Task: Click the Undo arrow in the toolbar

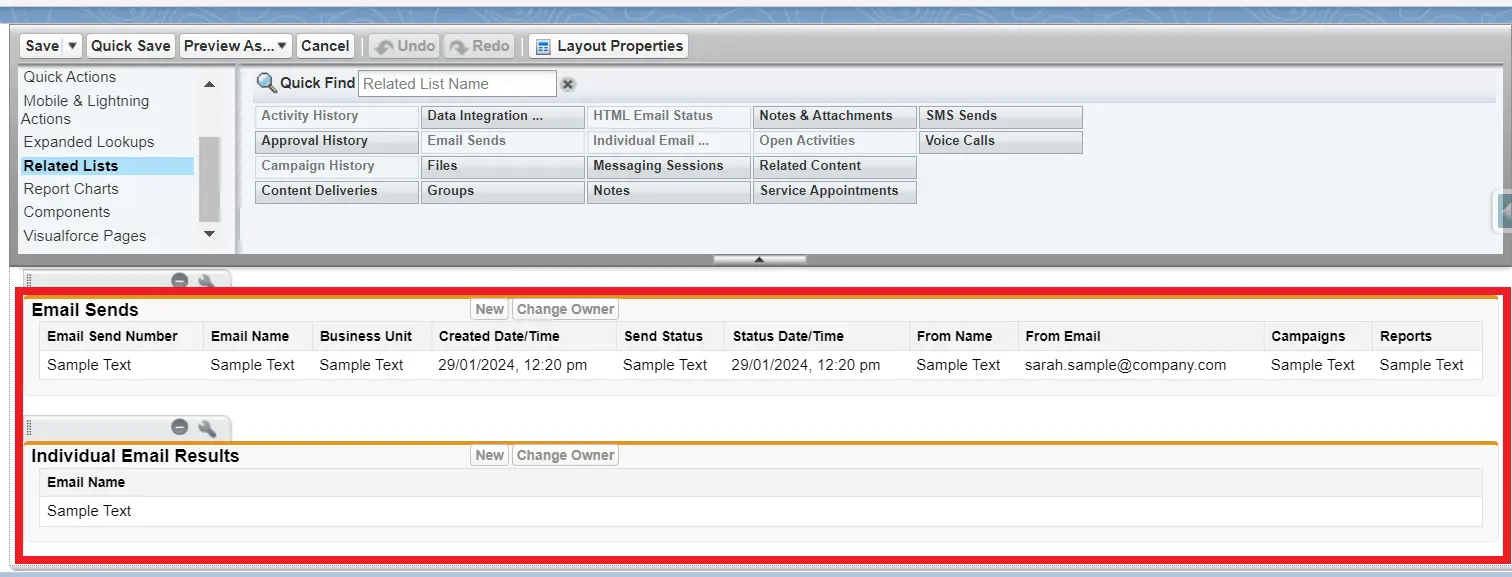Action: pyautogui.click(x=384, y=46)
